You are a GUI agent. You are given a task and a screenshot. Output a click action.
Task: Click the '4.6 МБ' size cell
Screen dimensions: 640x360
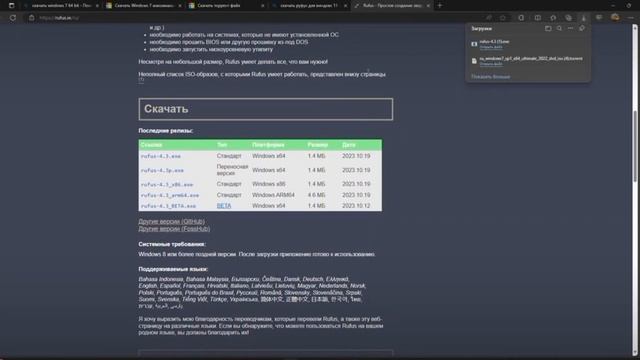[316, 195]
